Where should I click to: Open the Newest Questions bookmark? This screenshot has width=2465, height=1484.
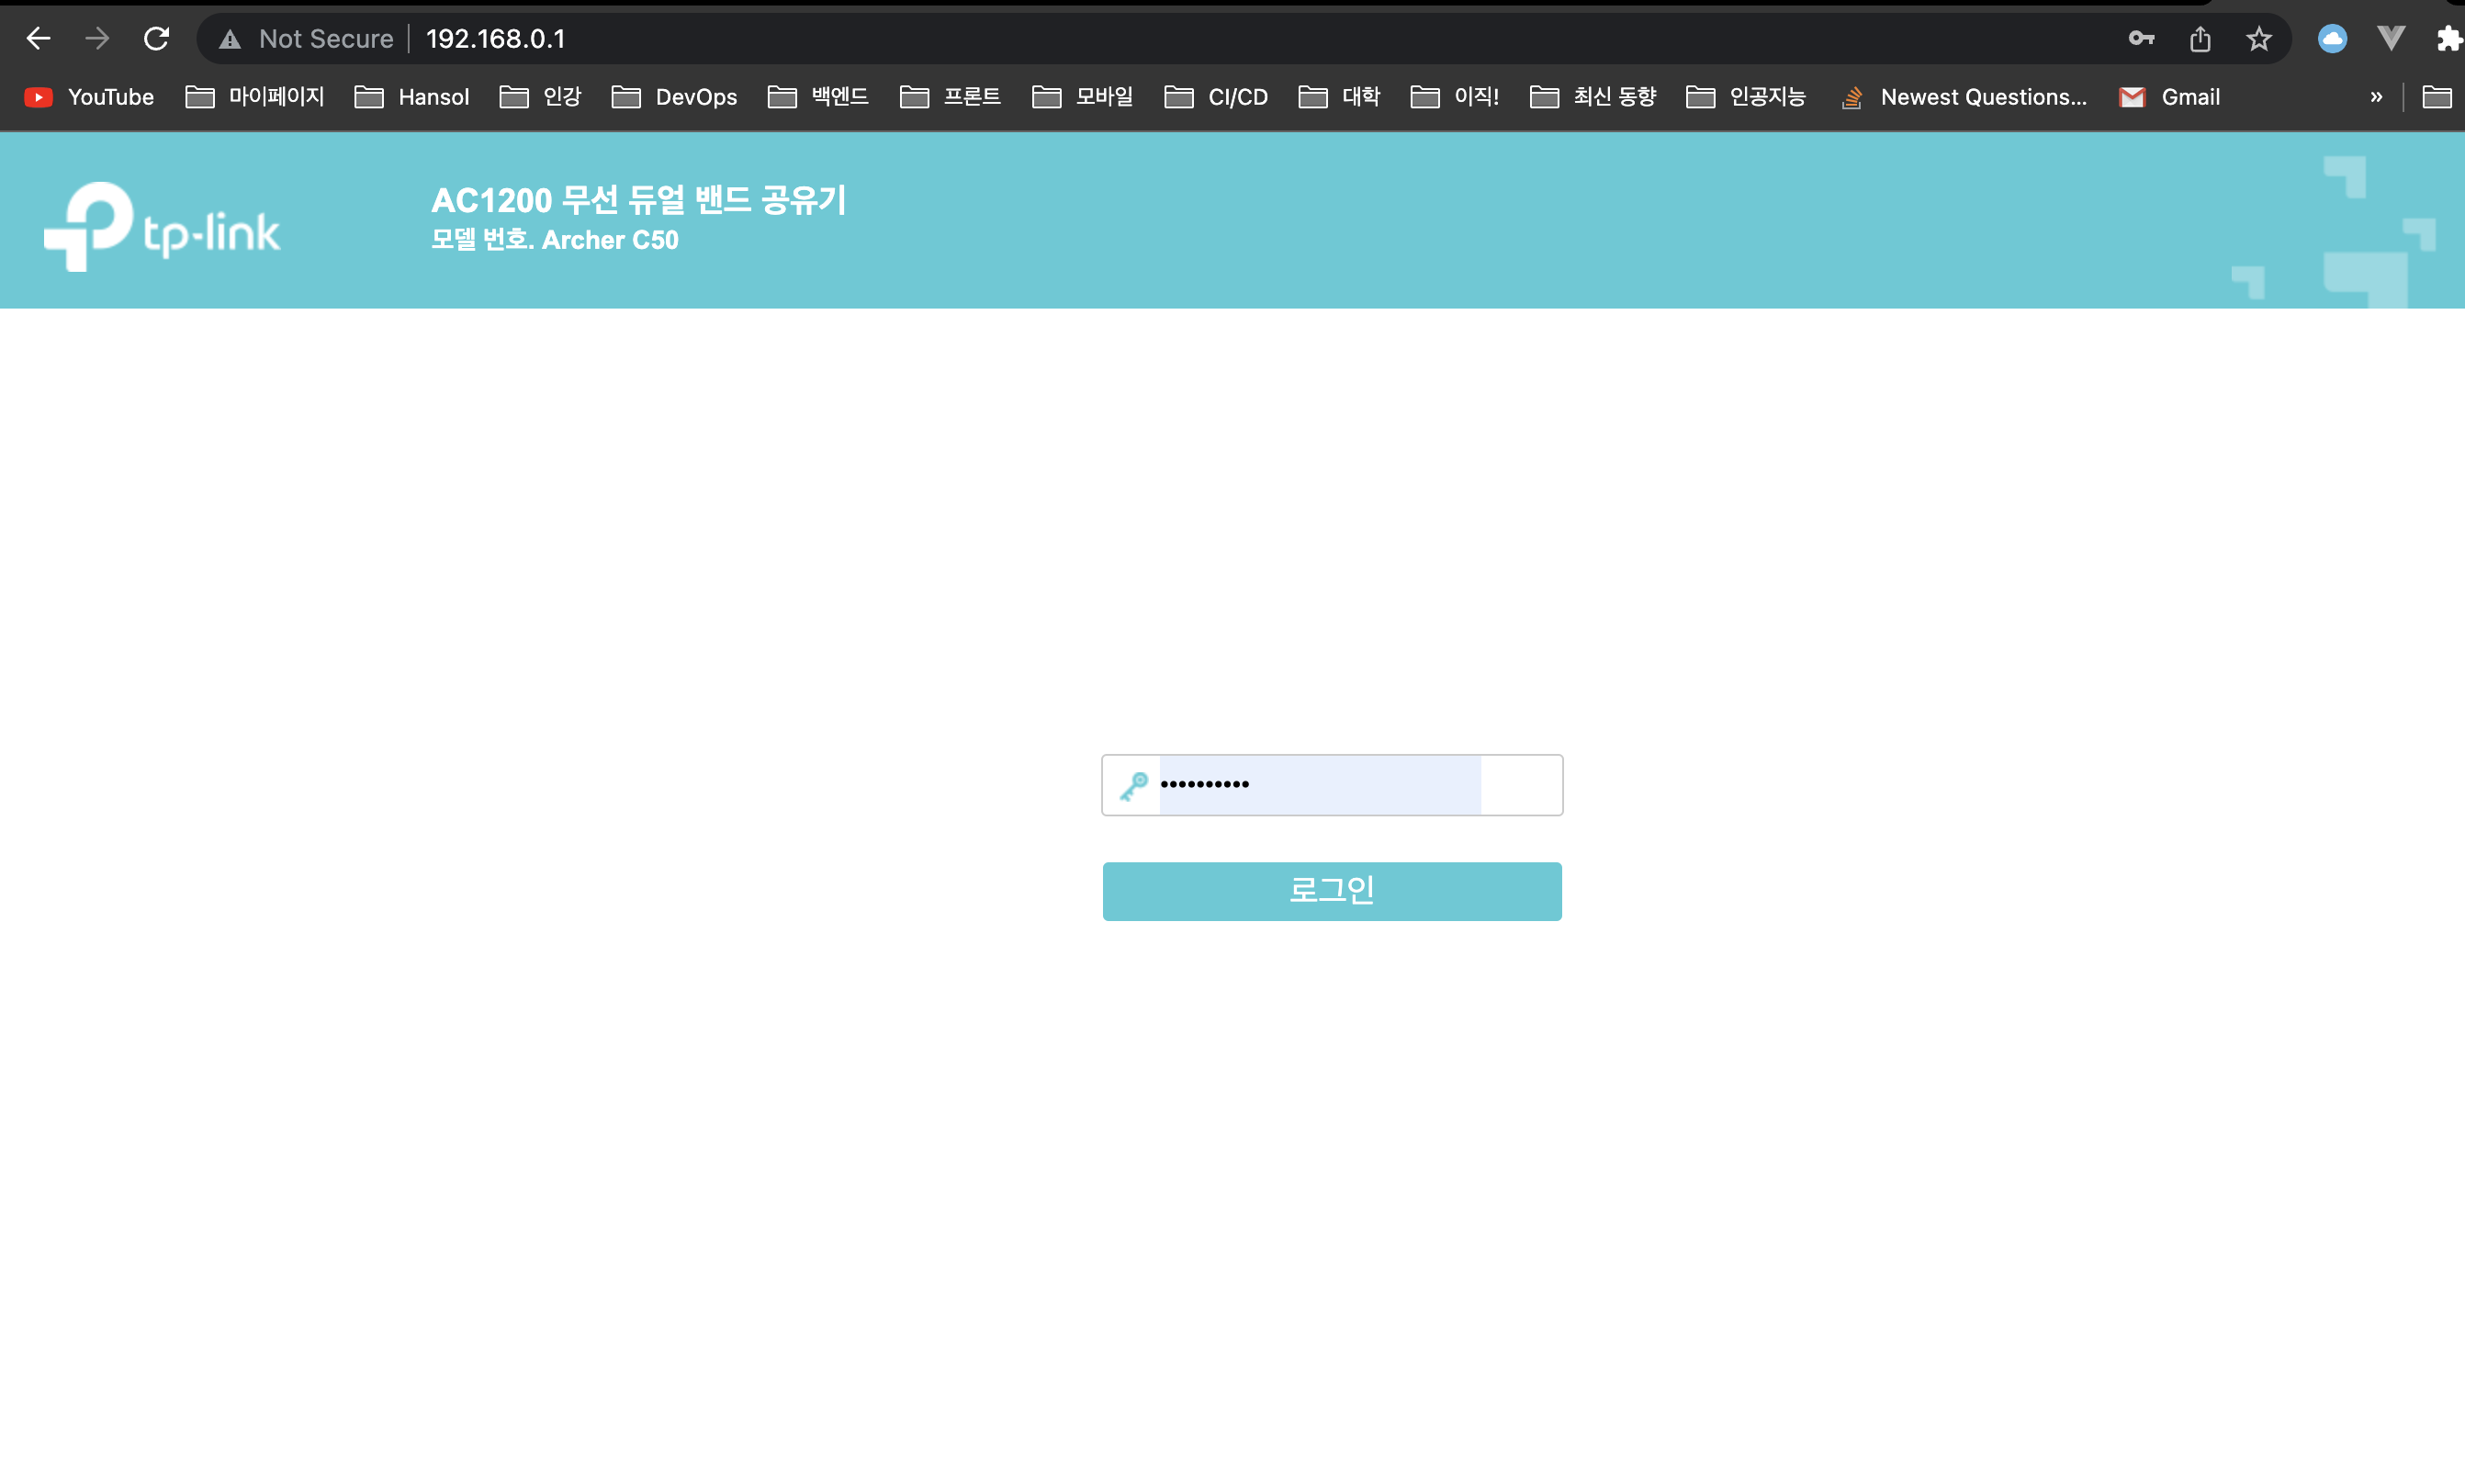[x=1964, y=97]
